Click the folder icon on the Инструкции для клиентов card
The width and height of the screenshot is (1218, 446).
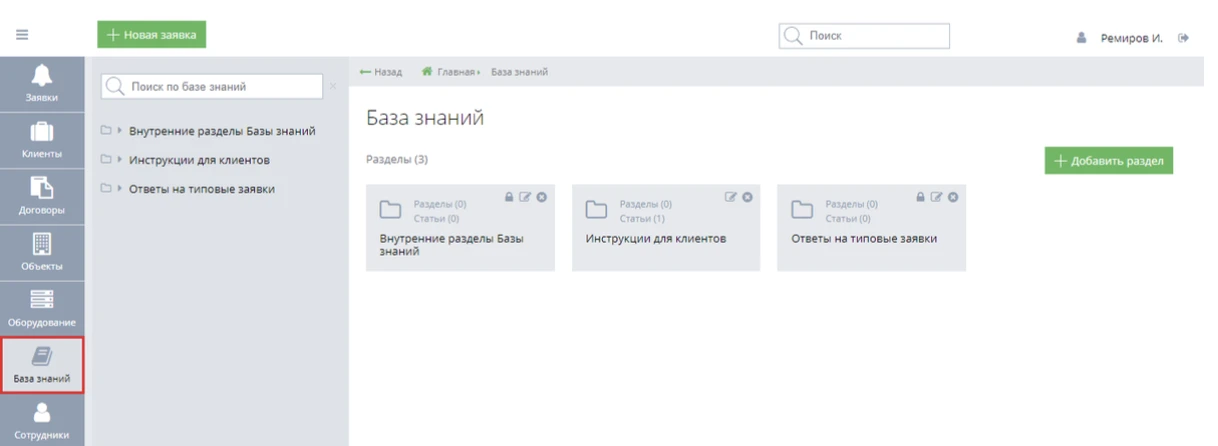click(597, 210)
